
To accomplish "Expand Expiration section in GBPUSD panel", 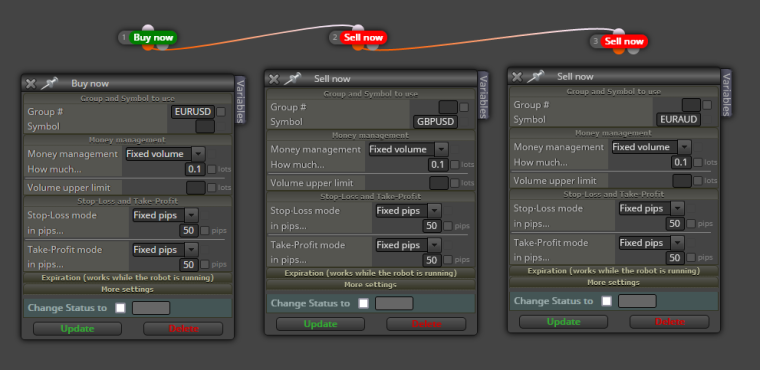I will coord(371,273).
